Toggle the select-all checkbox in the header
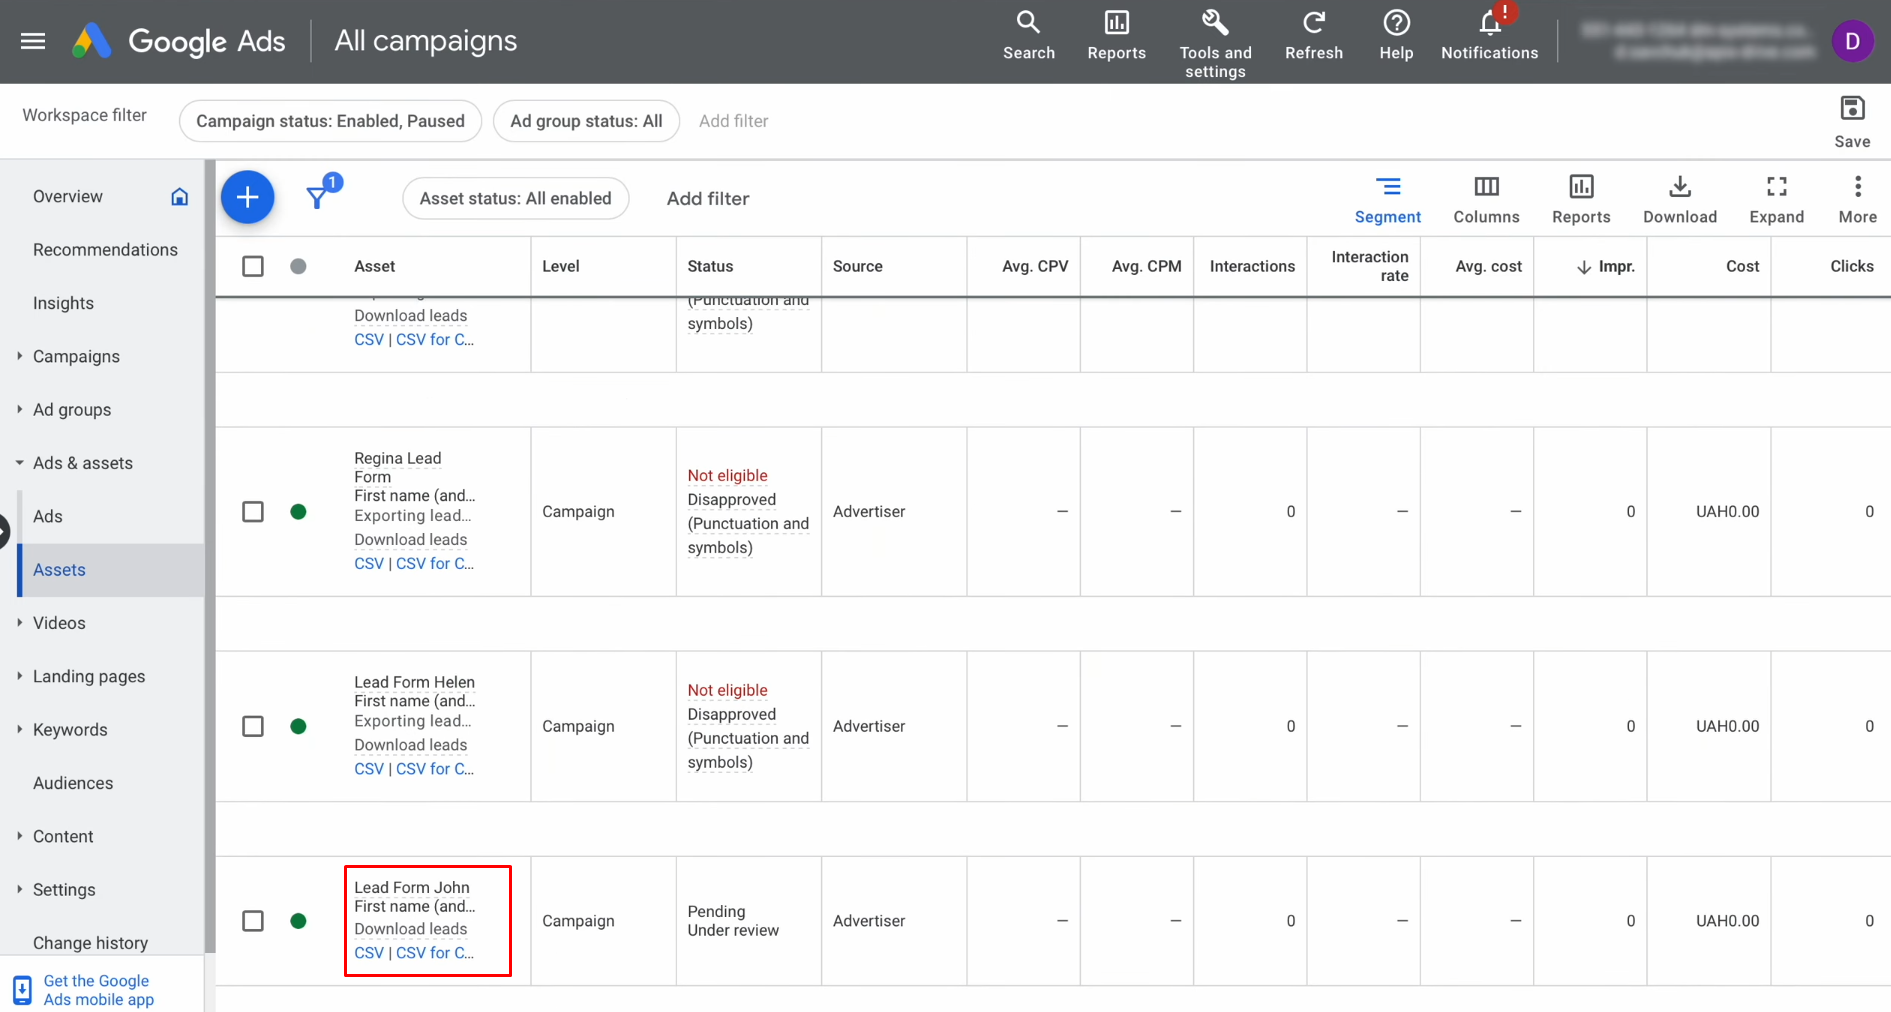The height and width of the screenshot is (1012, 1891). point(253,266)
